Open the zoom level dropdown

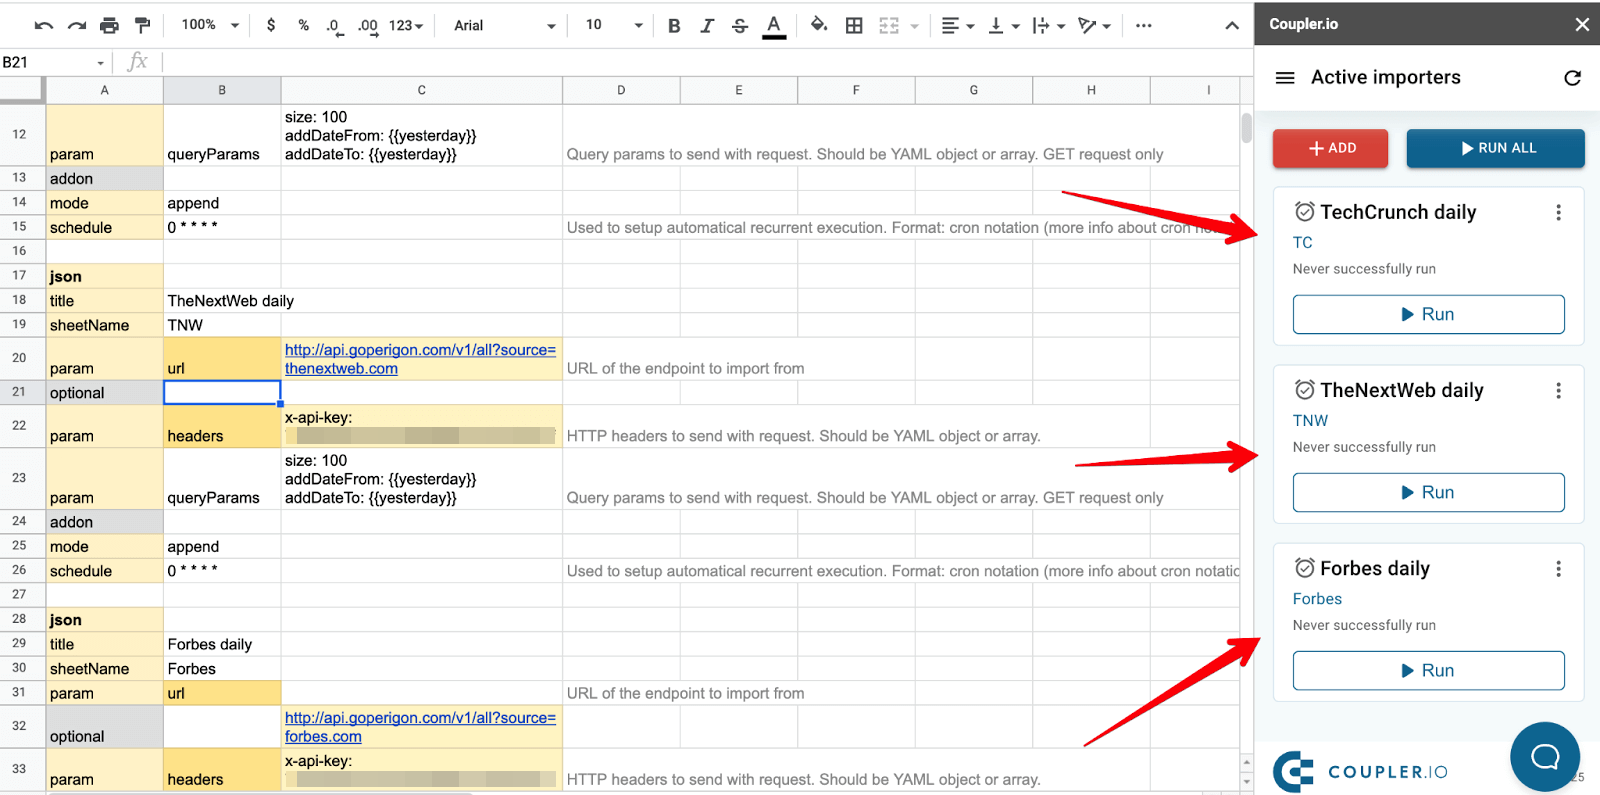(x=210, y=25)
